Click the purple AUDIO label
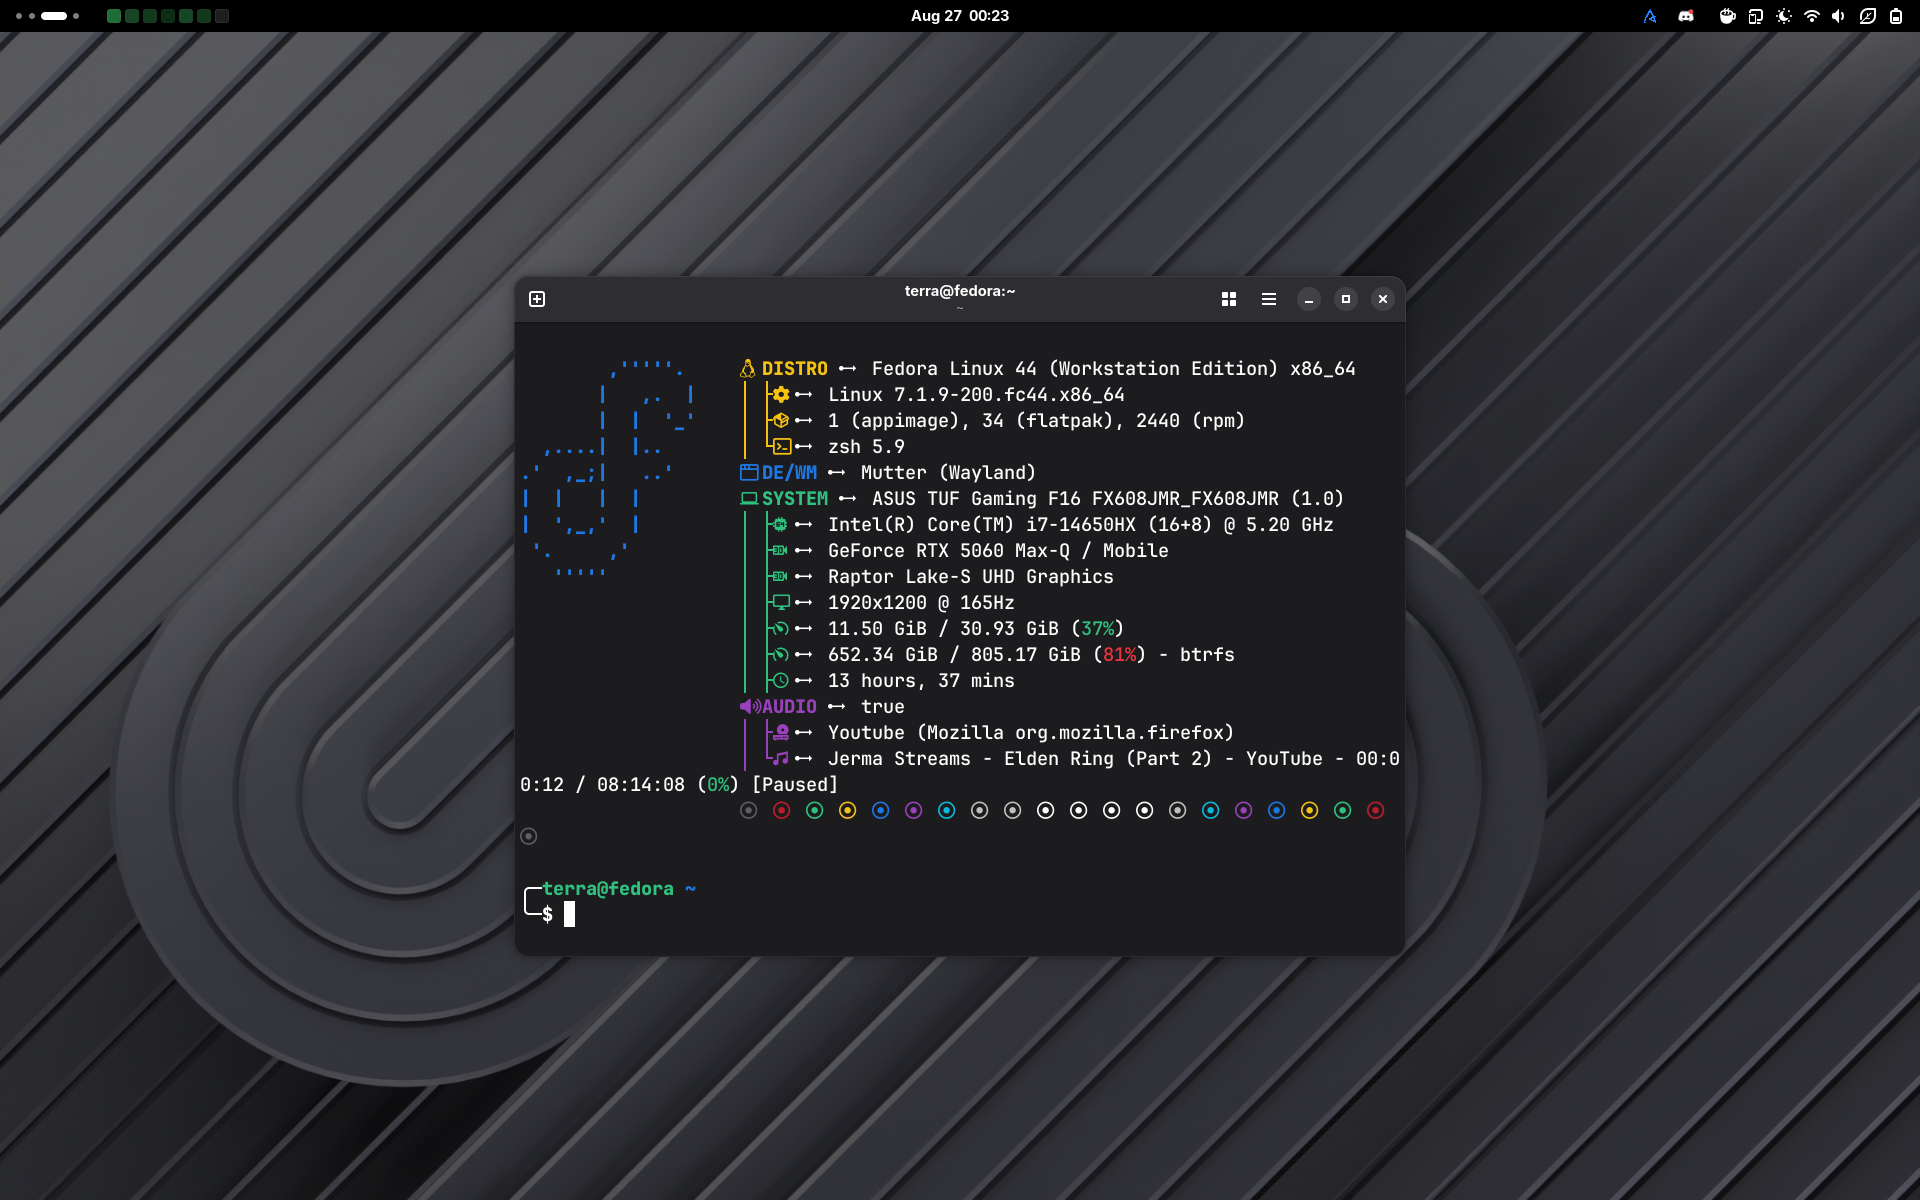Screen dimensions: 1920x1200 [790, 706]
